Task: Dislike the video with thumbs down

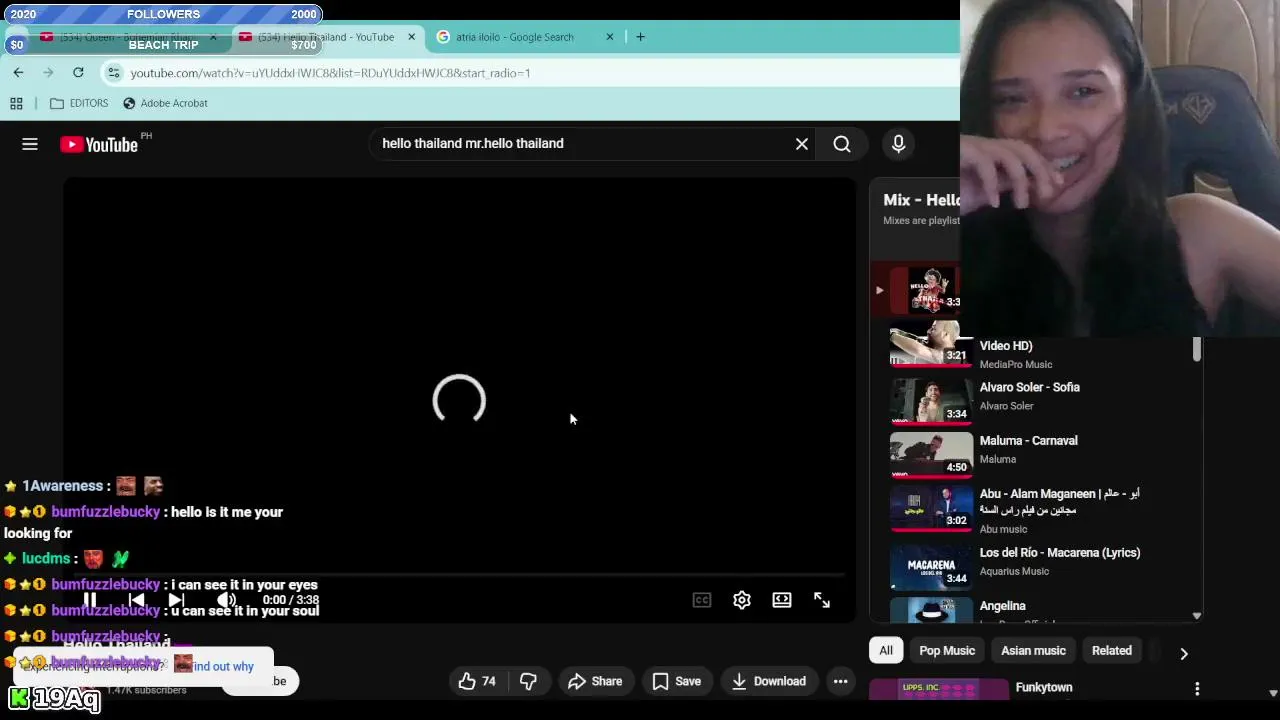Action: click(529, 681)
